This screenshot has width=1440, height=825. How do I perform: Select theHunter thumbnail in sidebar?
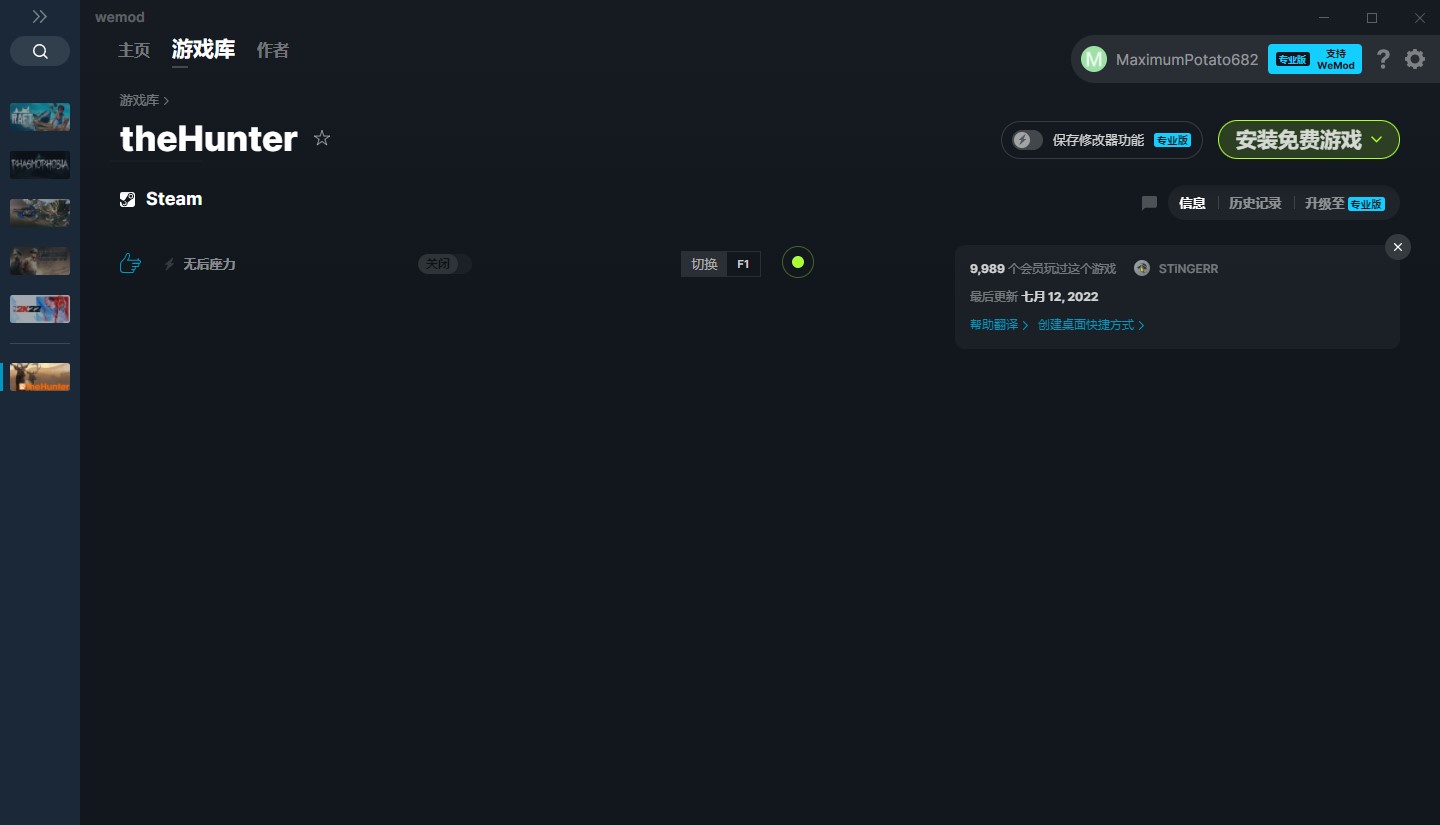point(40,377)
